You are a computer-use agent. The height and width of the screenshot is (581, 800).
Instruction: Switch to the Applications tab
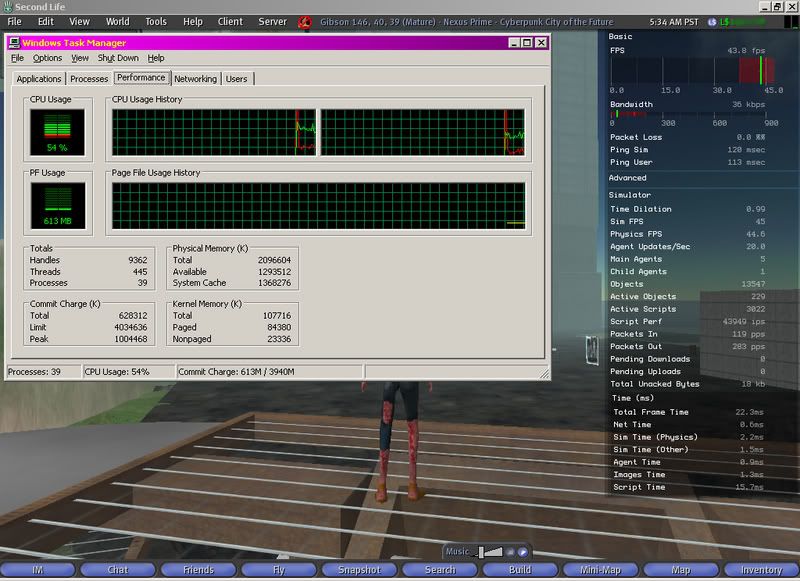tap(39, 79)
